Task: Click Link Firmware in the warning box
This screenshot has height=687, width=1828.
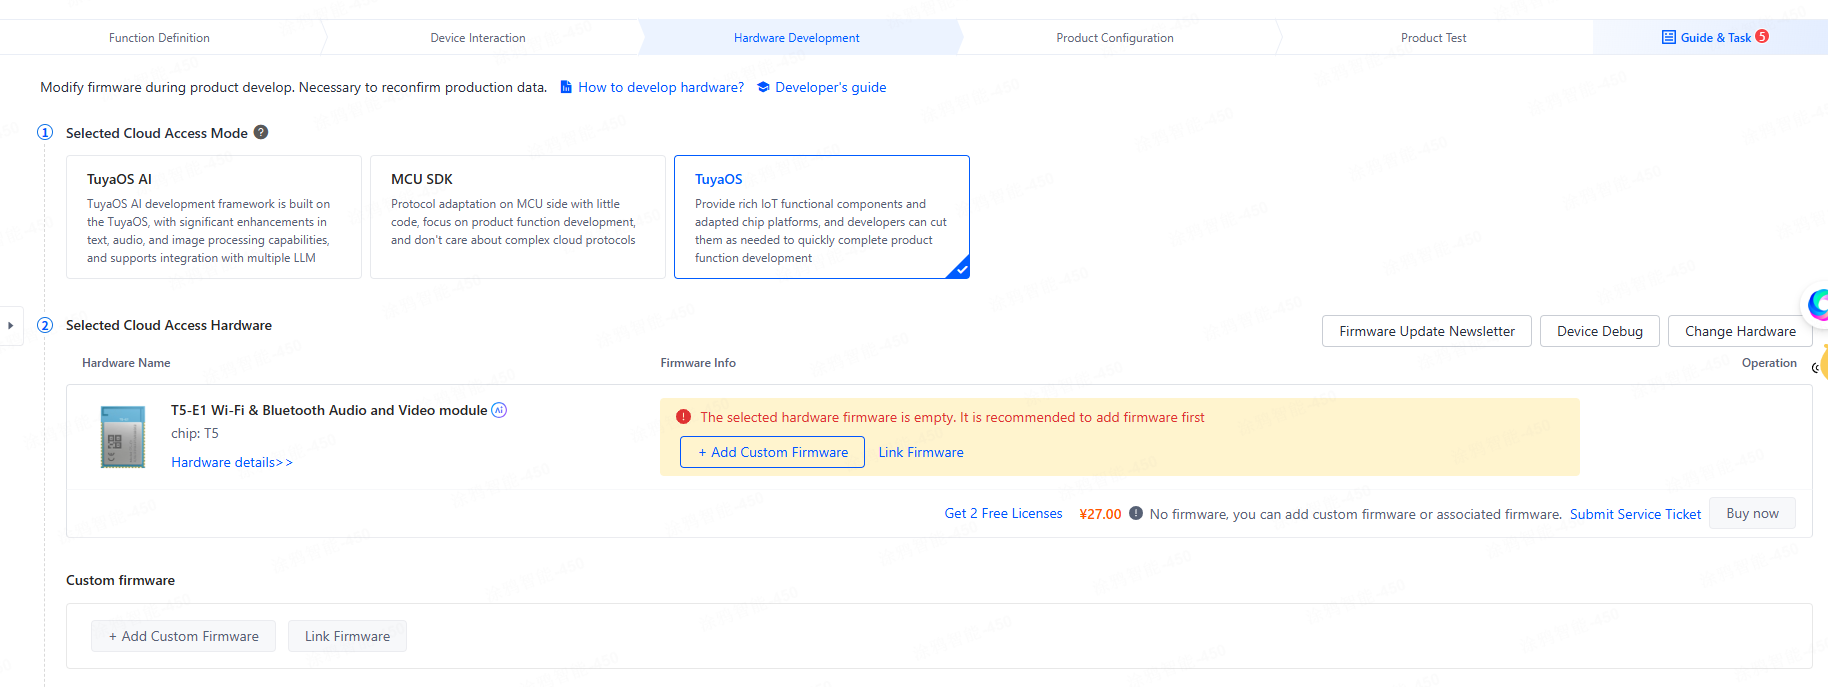Action: (921, 452)
